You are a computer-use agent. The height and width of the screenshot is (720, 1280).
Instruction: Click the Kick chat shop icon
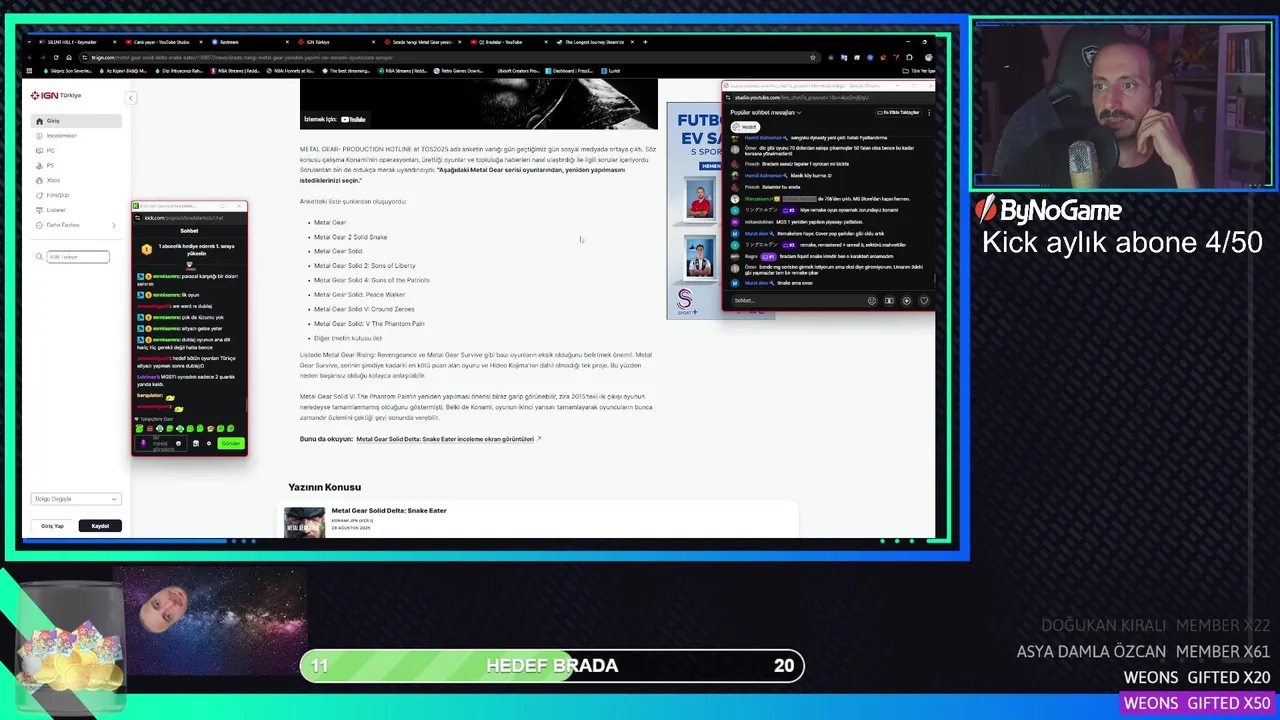(x=196, y=443)
